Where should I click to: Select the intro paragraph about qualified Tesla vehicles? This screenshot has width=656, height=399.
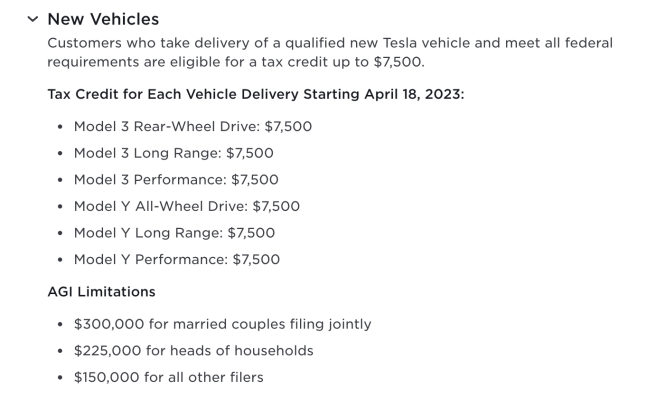point(330,52)
